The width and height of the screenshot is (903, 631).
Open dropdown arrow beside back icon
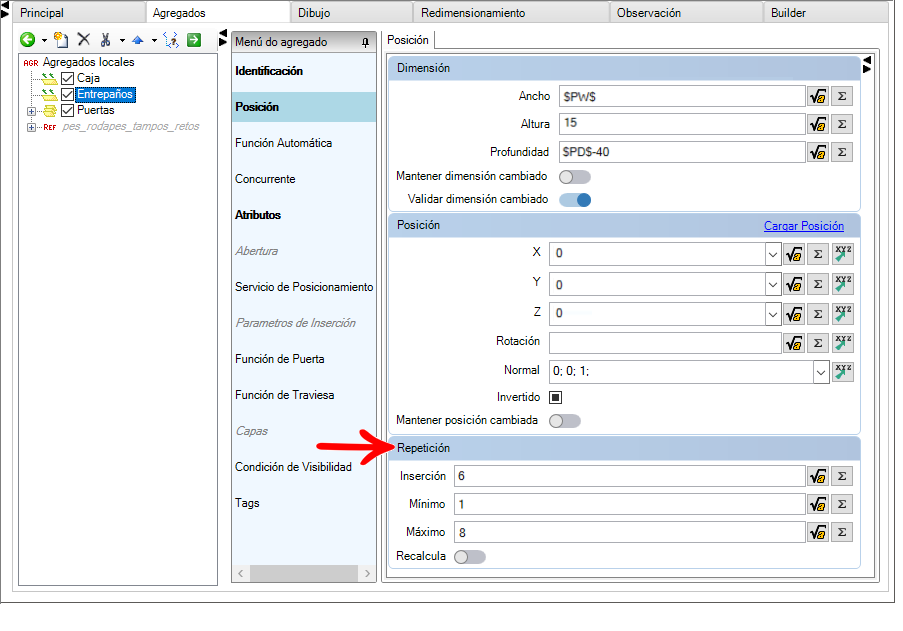44,40
